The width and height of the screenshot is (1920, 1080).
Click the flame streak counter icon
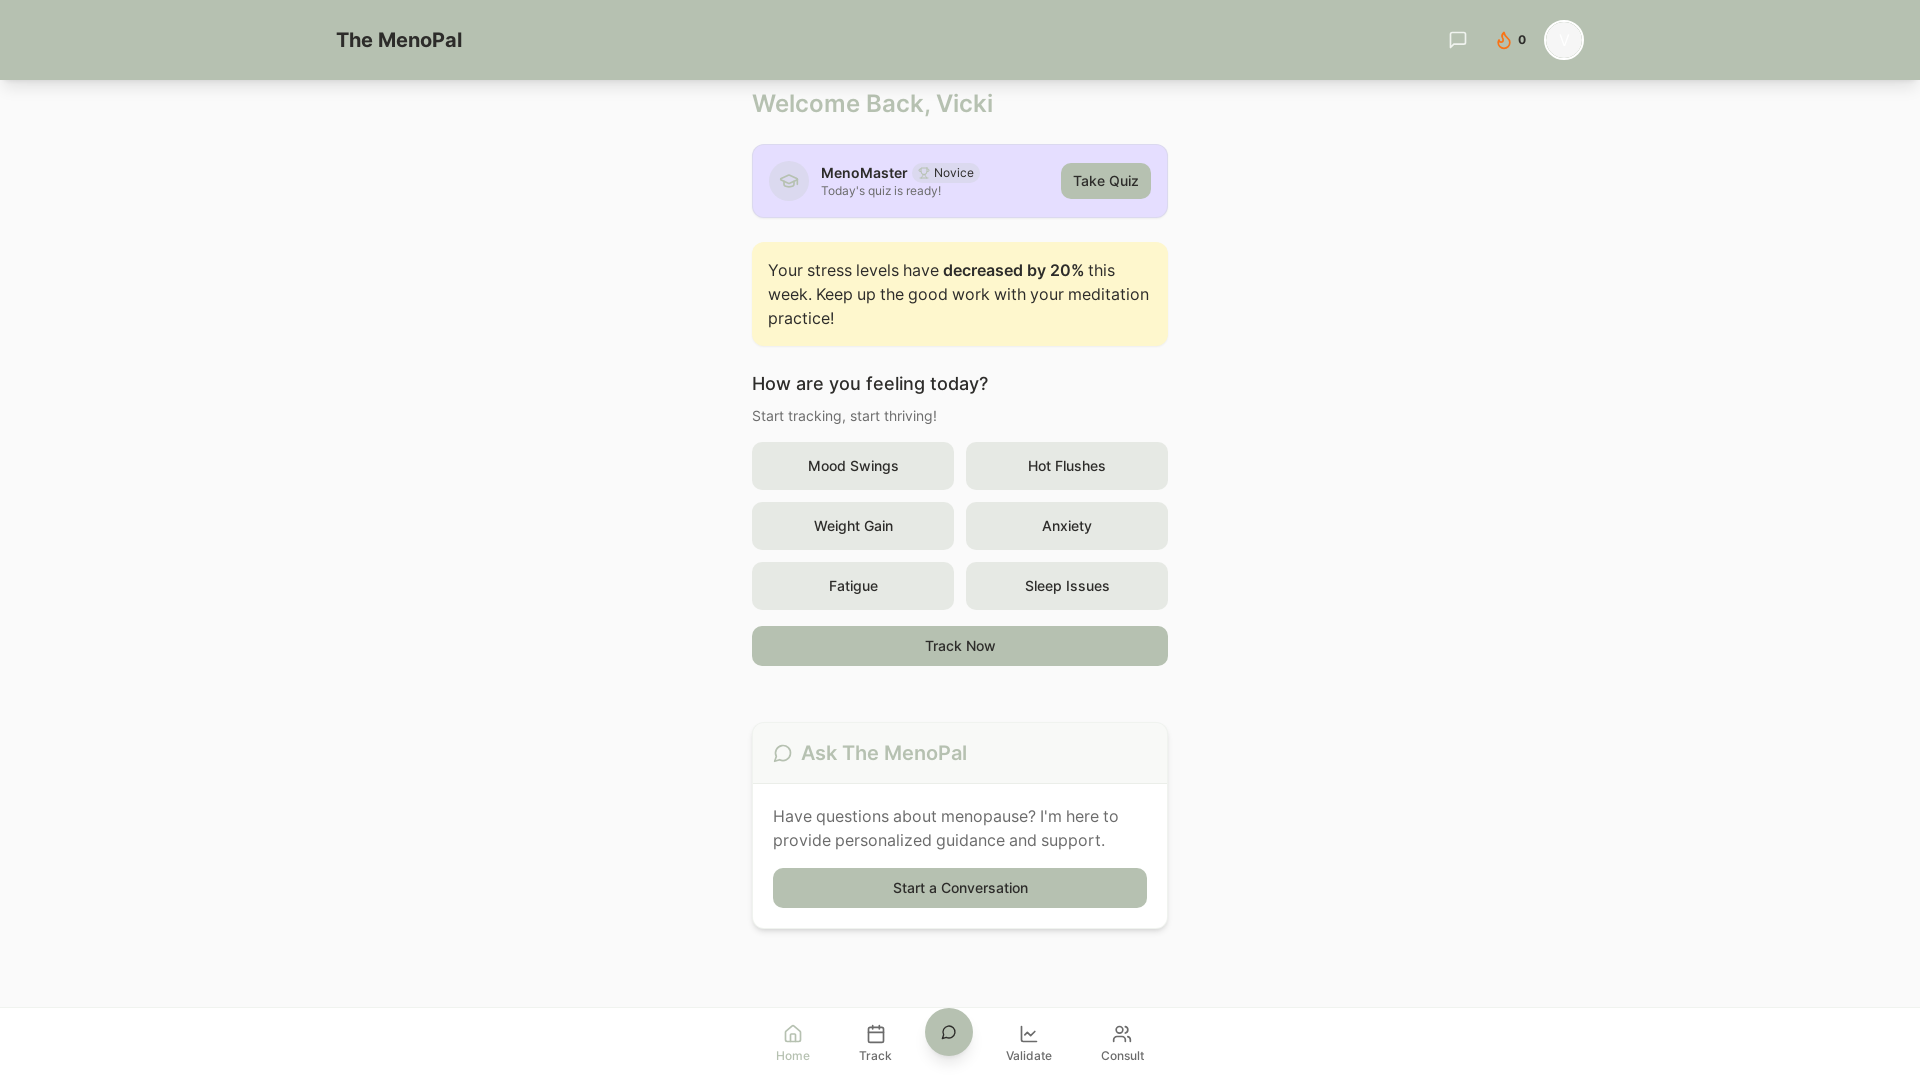point(1504,40)
